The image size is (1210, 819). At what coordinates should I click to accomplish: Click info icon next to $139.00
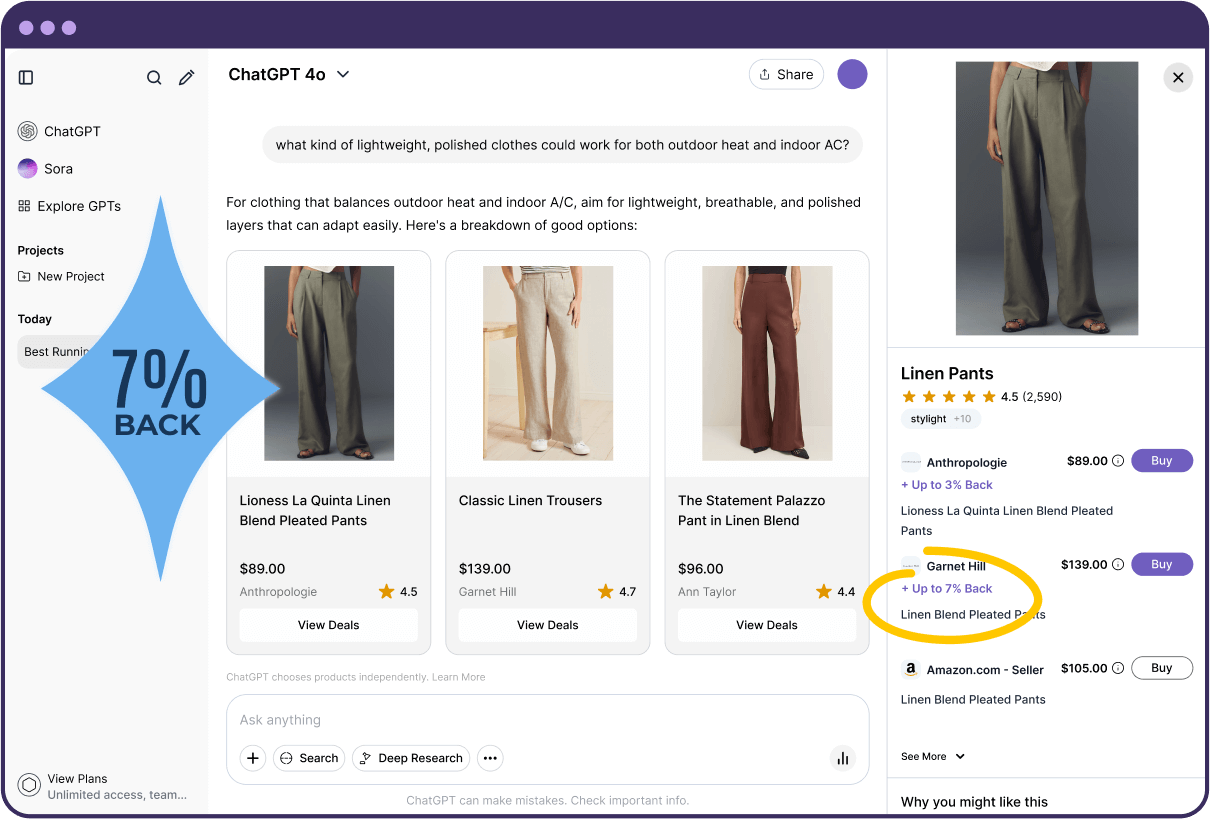(1118, 565)
